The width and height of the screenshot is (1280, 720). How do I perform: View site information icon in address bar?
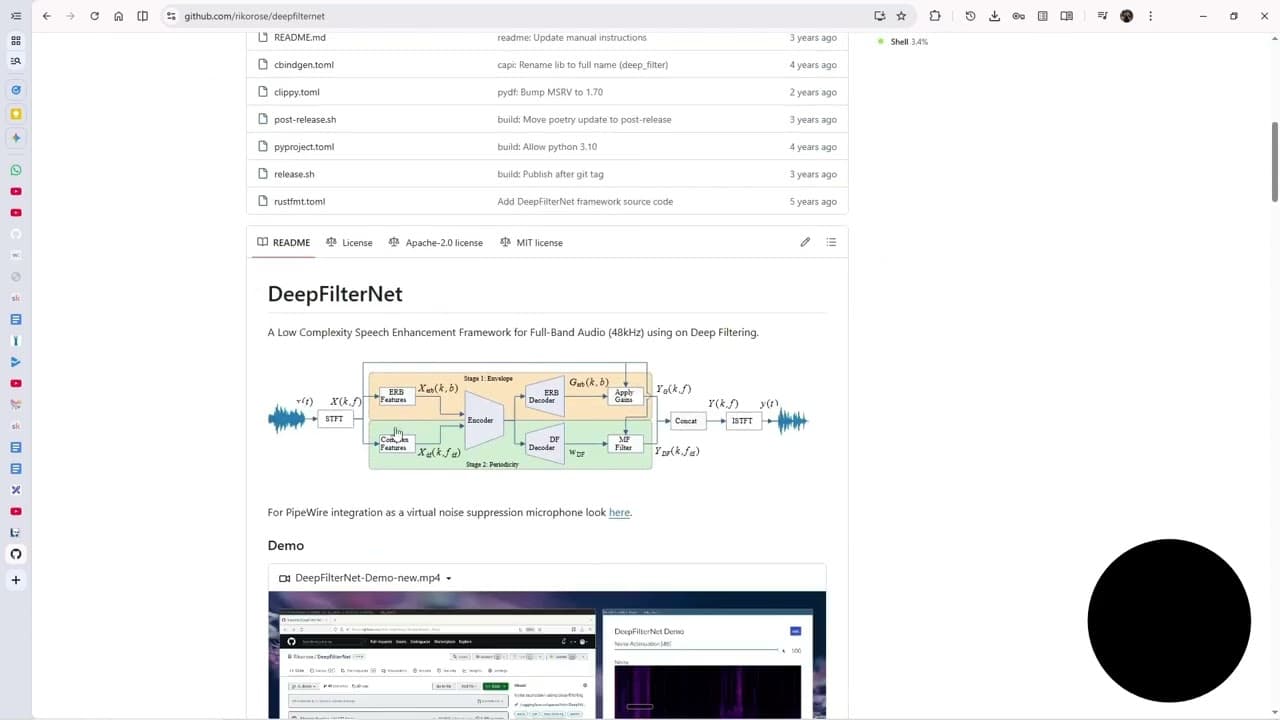coord(171,16)
